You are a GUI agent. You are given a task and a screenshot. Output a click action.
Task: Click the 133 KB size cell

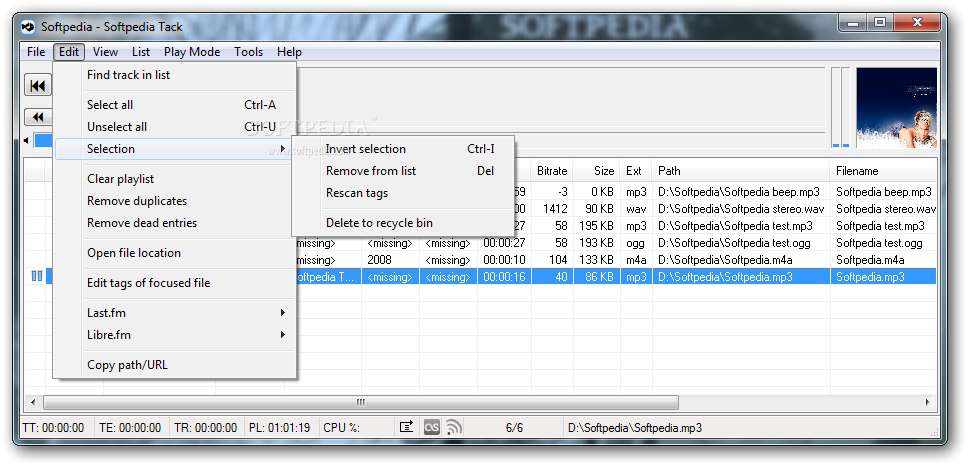[x=596, y=260]
